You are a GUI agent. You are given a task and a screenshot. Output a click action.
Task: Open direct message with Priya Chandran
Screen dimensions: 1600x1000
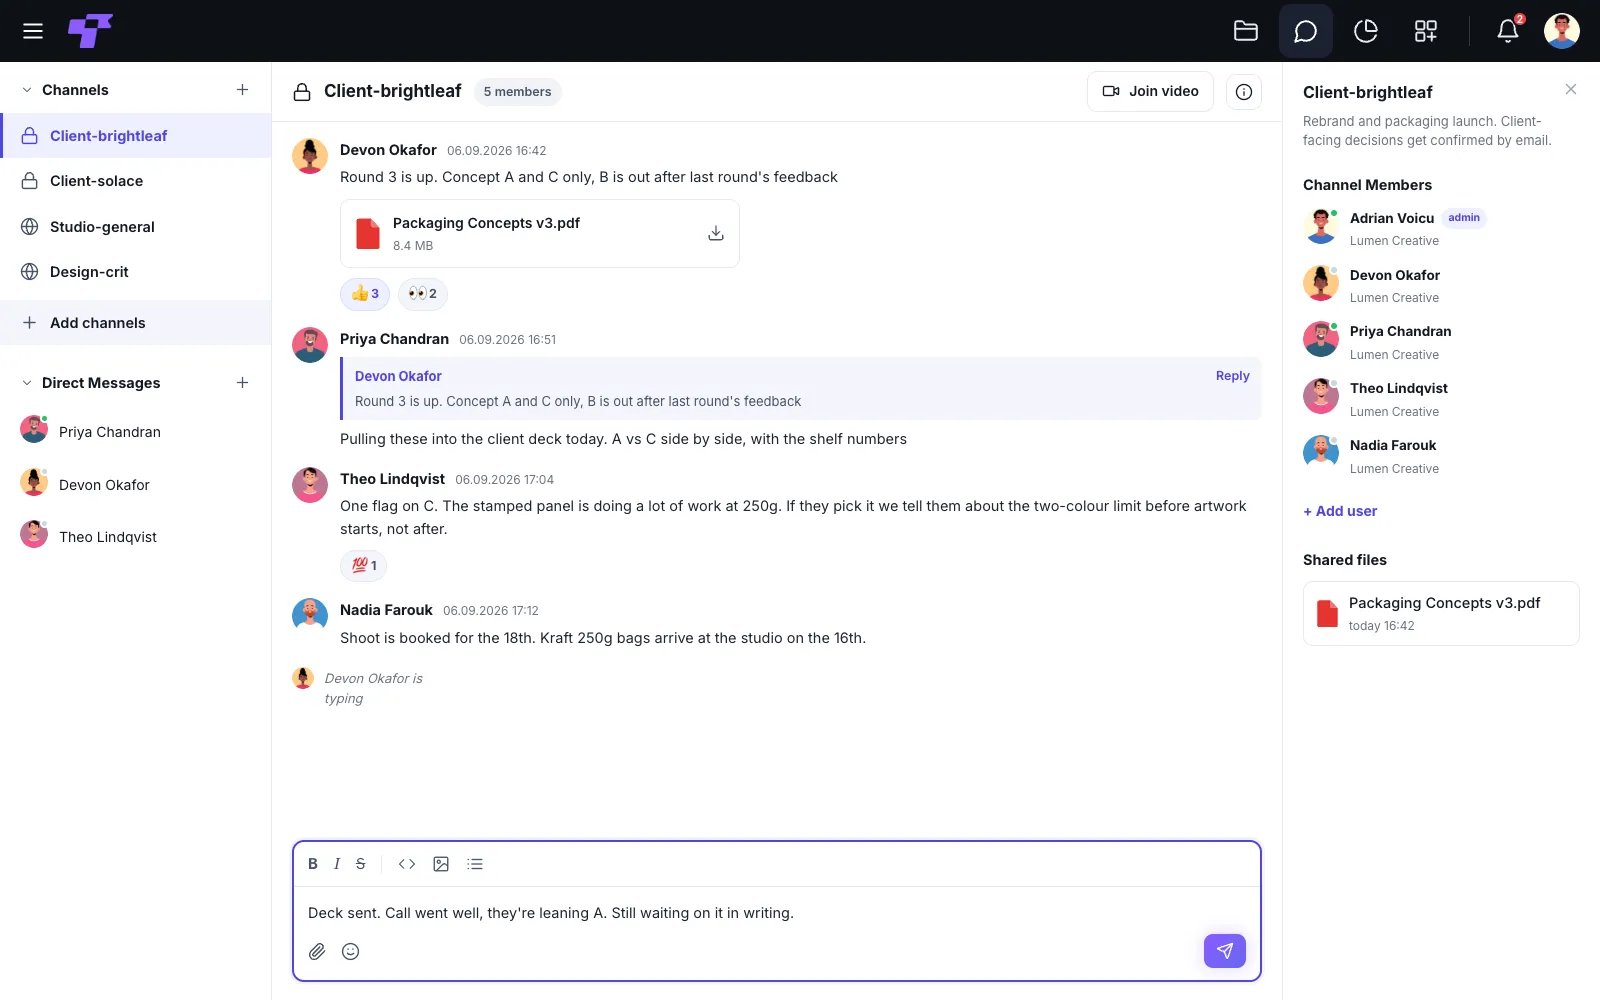click(x=136, y=432)
